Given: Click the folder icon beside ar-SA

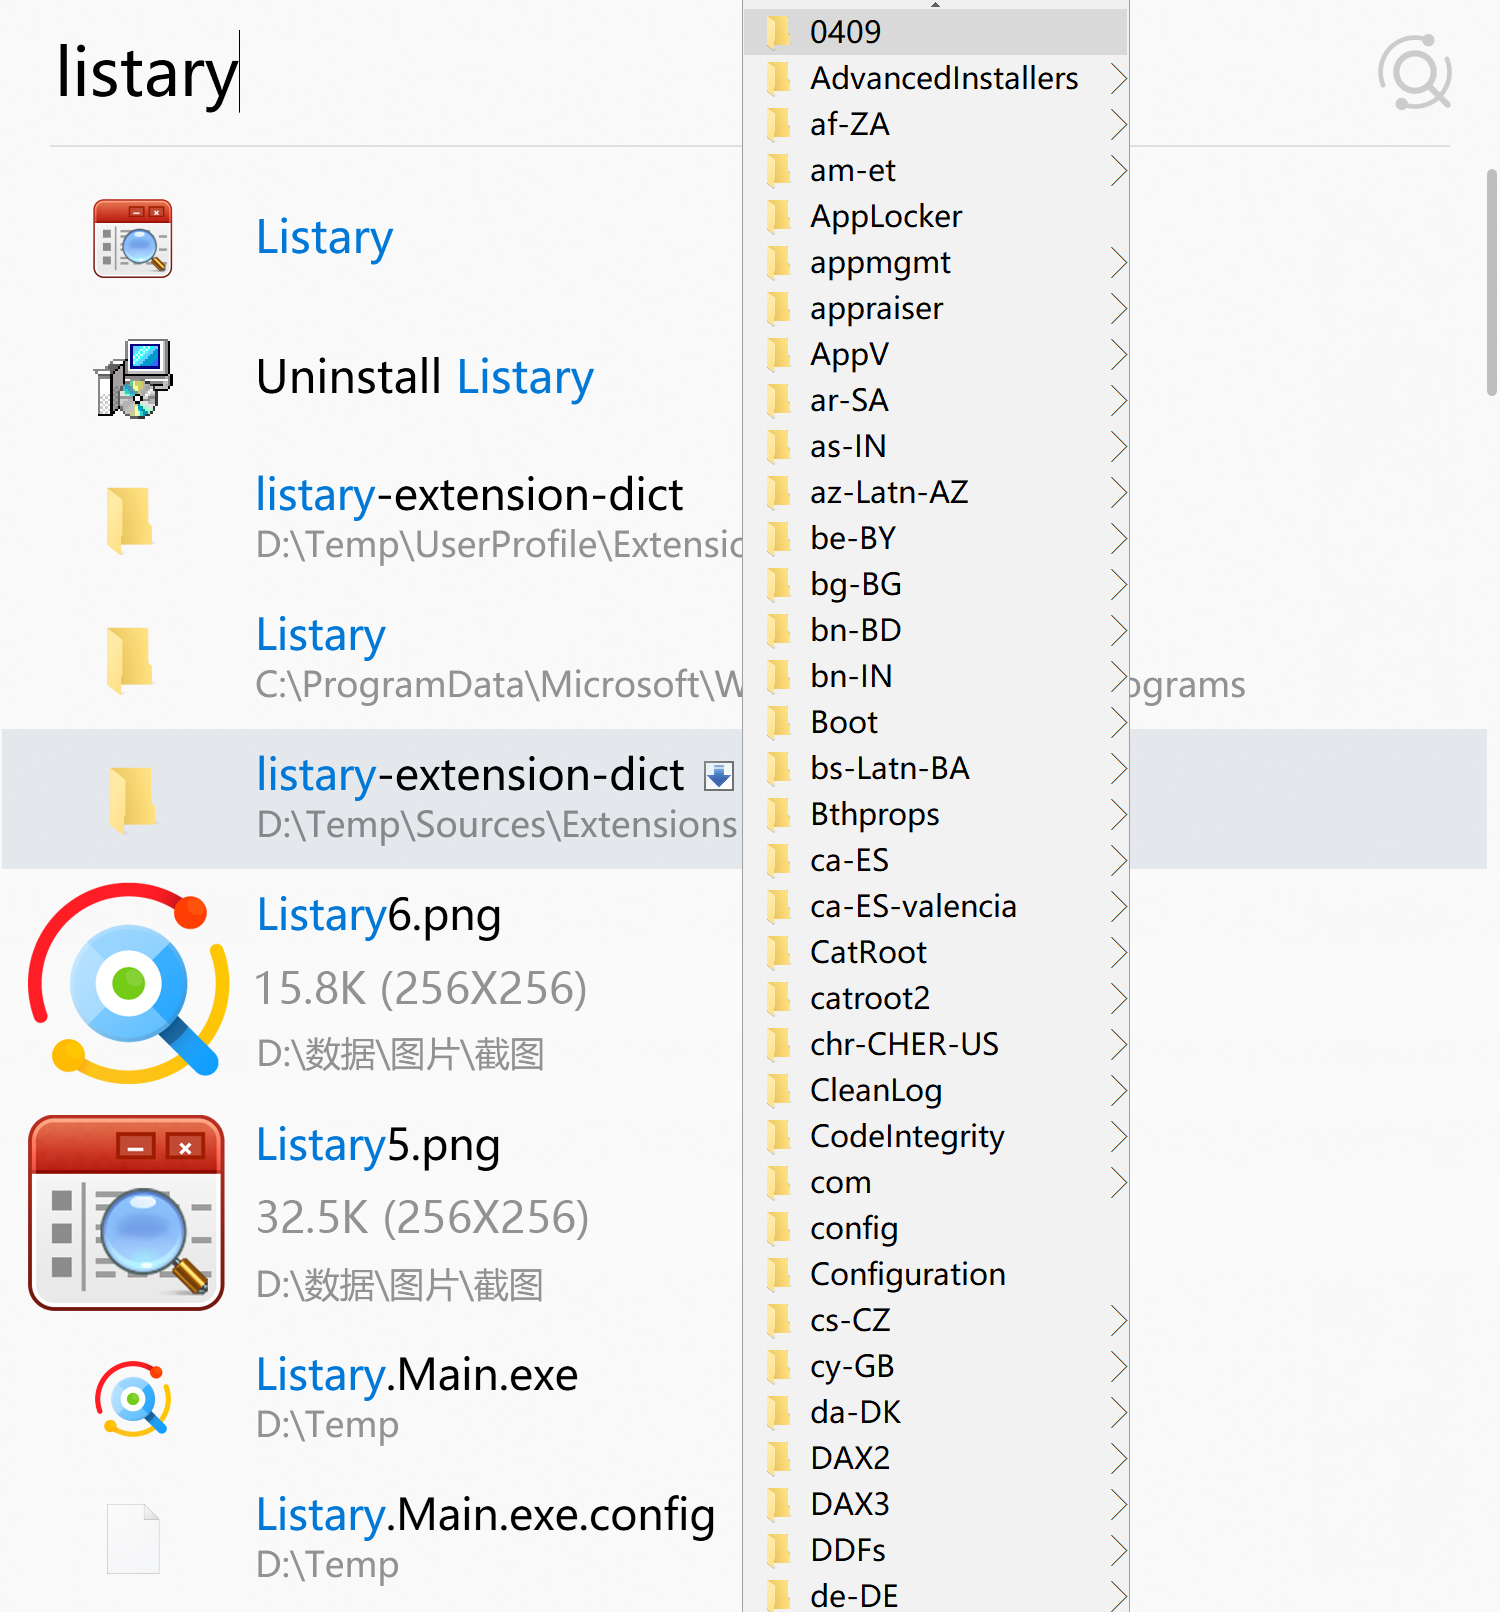Looking at the screenshot, I should [779, 400].
